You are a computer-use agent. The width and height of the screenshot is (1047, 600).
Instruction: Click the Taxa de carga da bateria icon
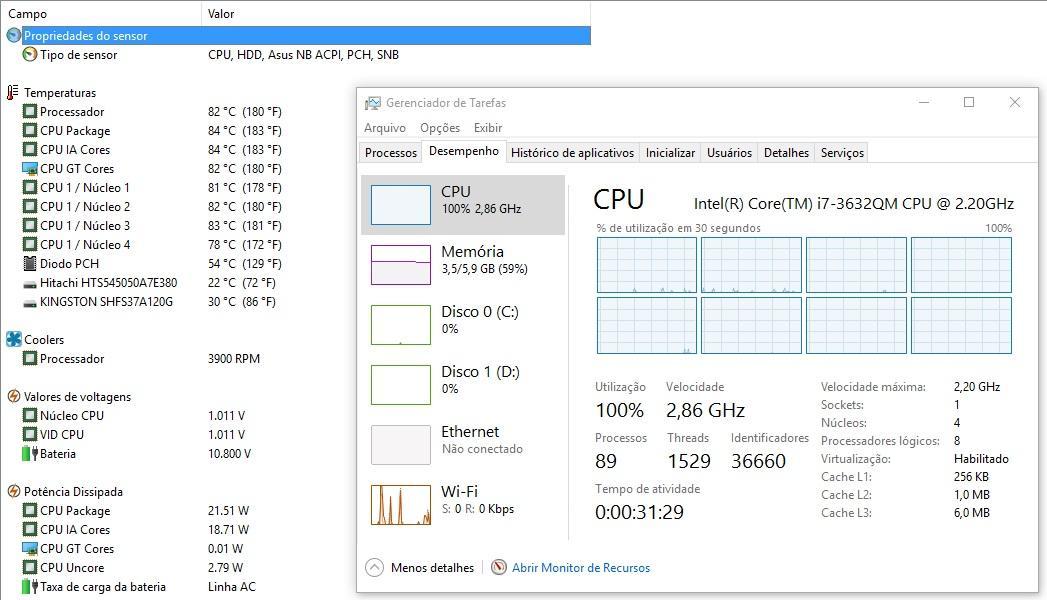[29, 587]
